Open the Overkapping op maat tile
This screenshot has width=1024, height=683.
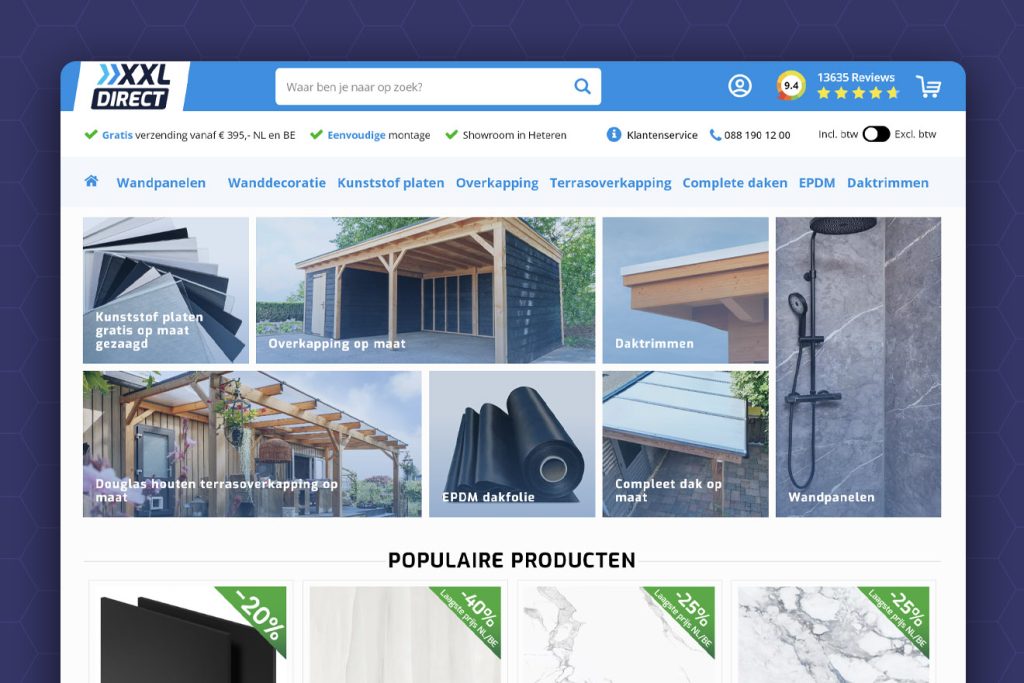[x=425, y=290]
